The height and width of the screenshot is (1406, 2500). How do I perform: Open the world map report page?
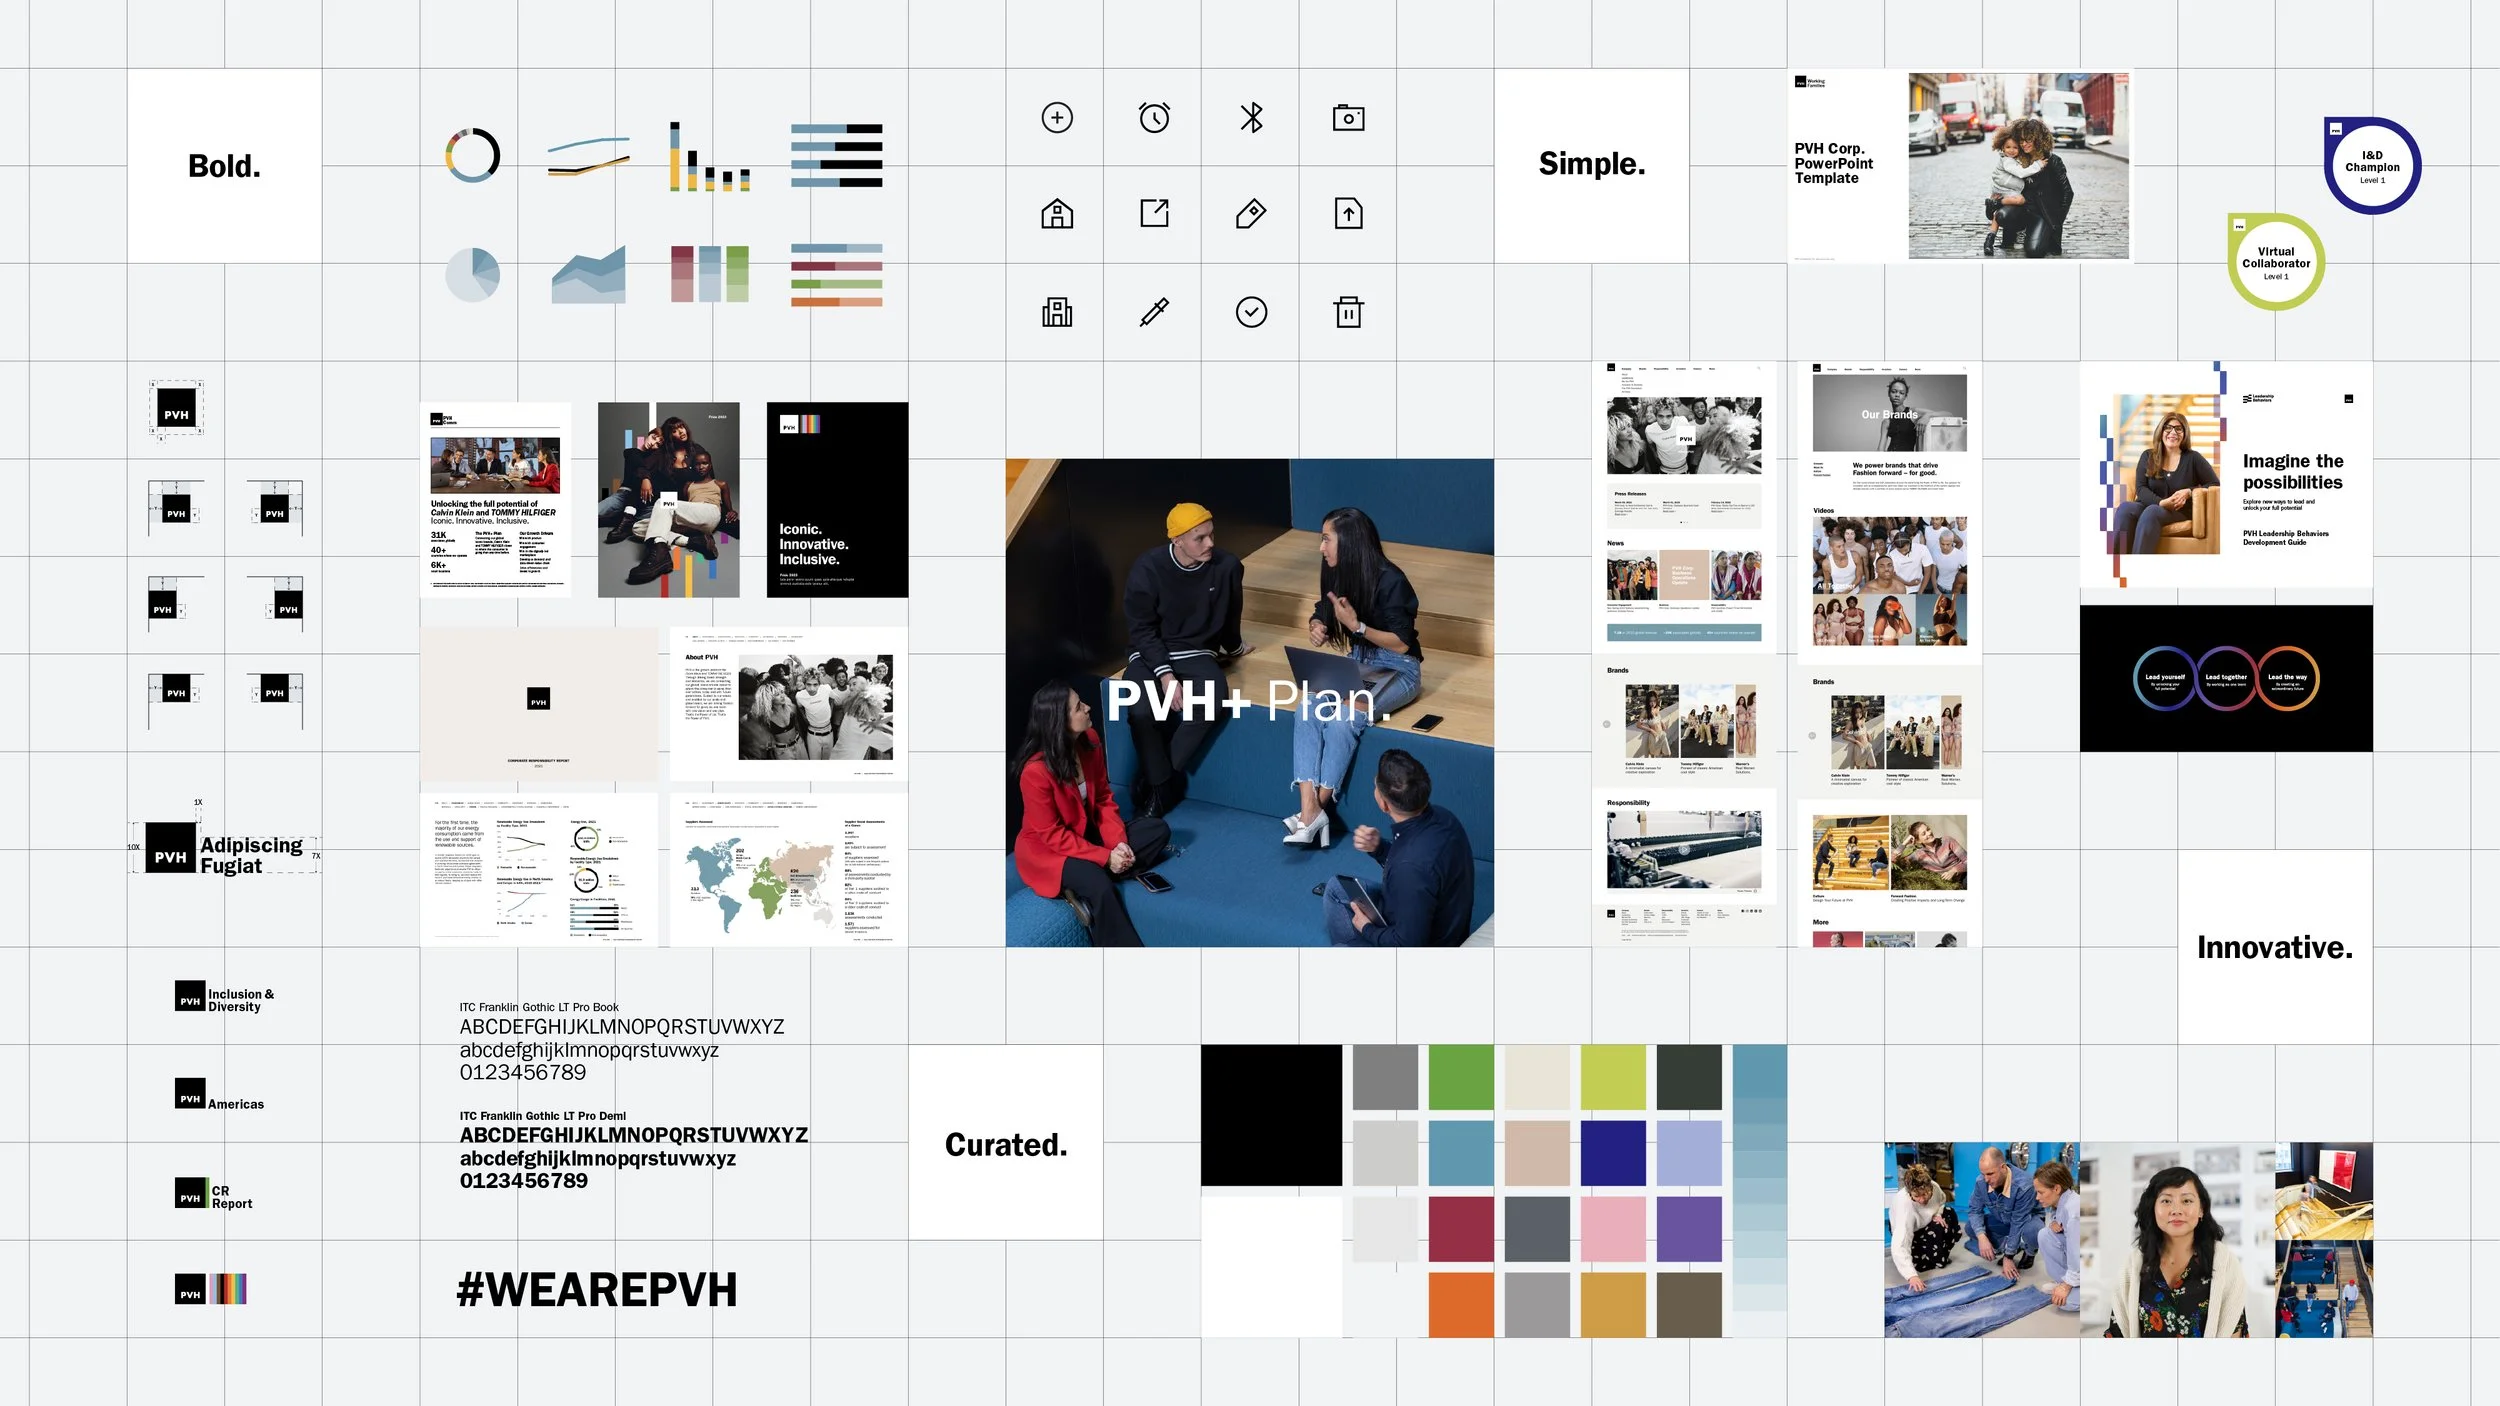pos(789,870)
